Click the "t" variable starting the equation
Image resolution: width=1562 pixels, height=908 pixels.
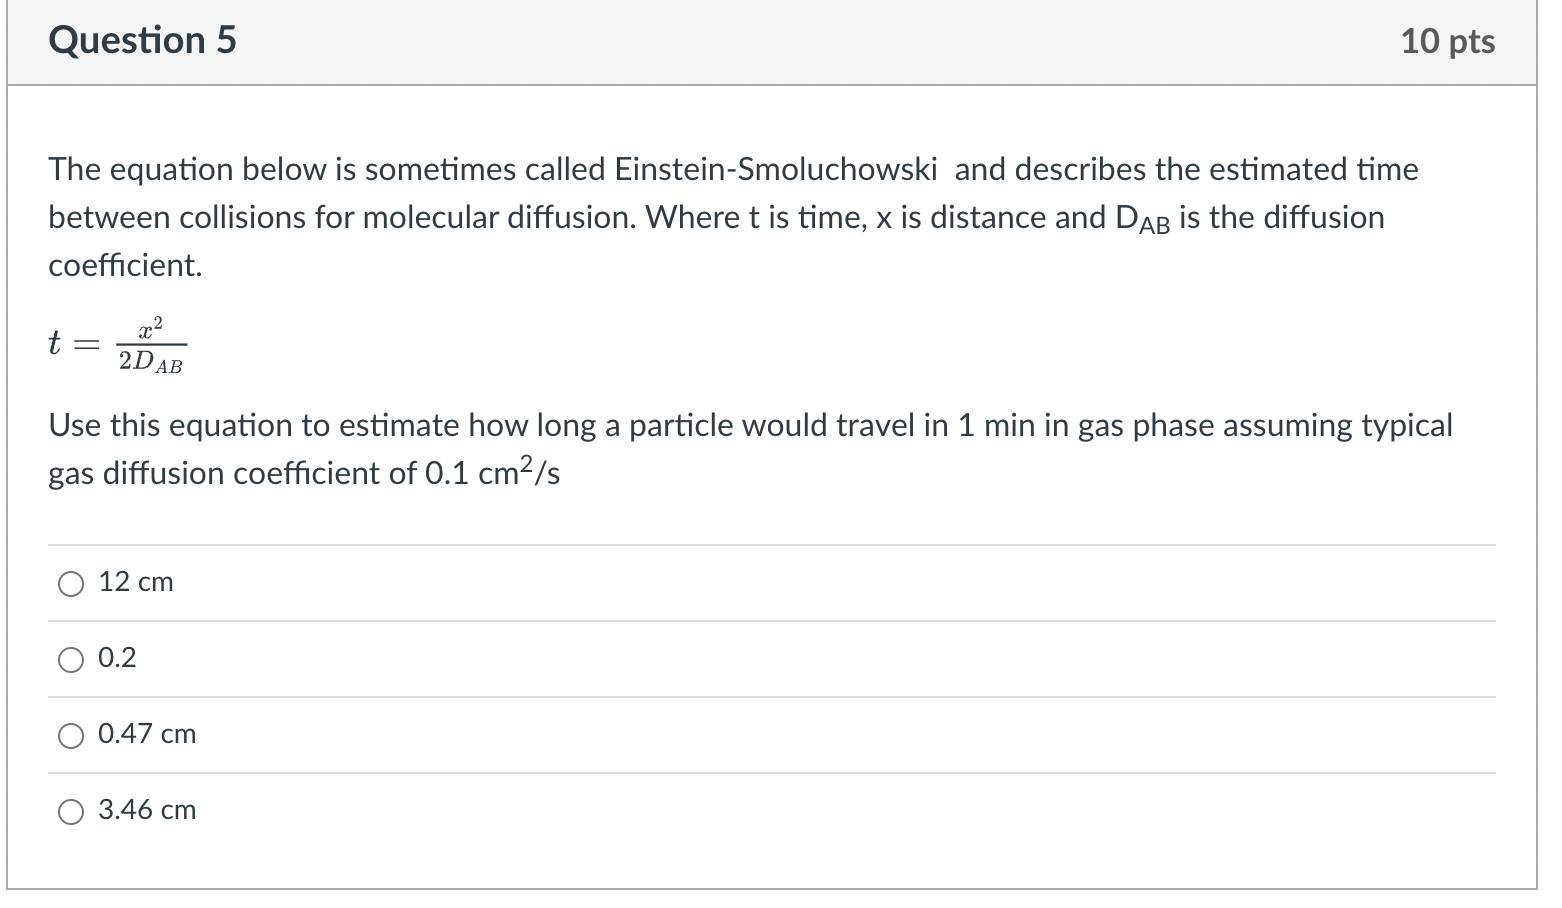click(x=55, y=343)
